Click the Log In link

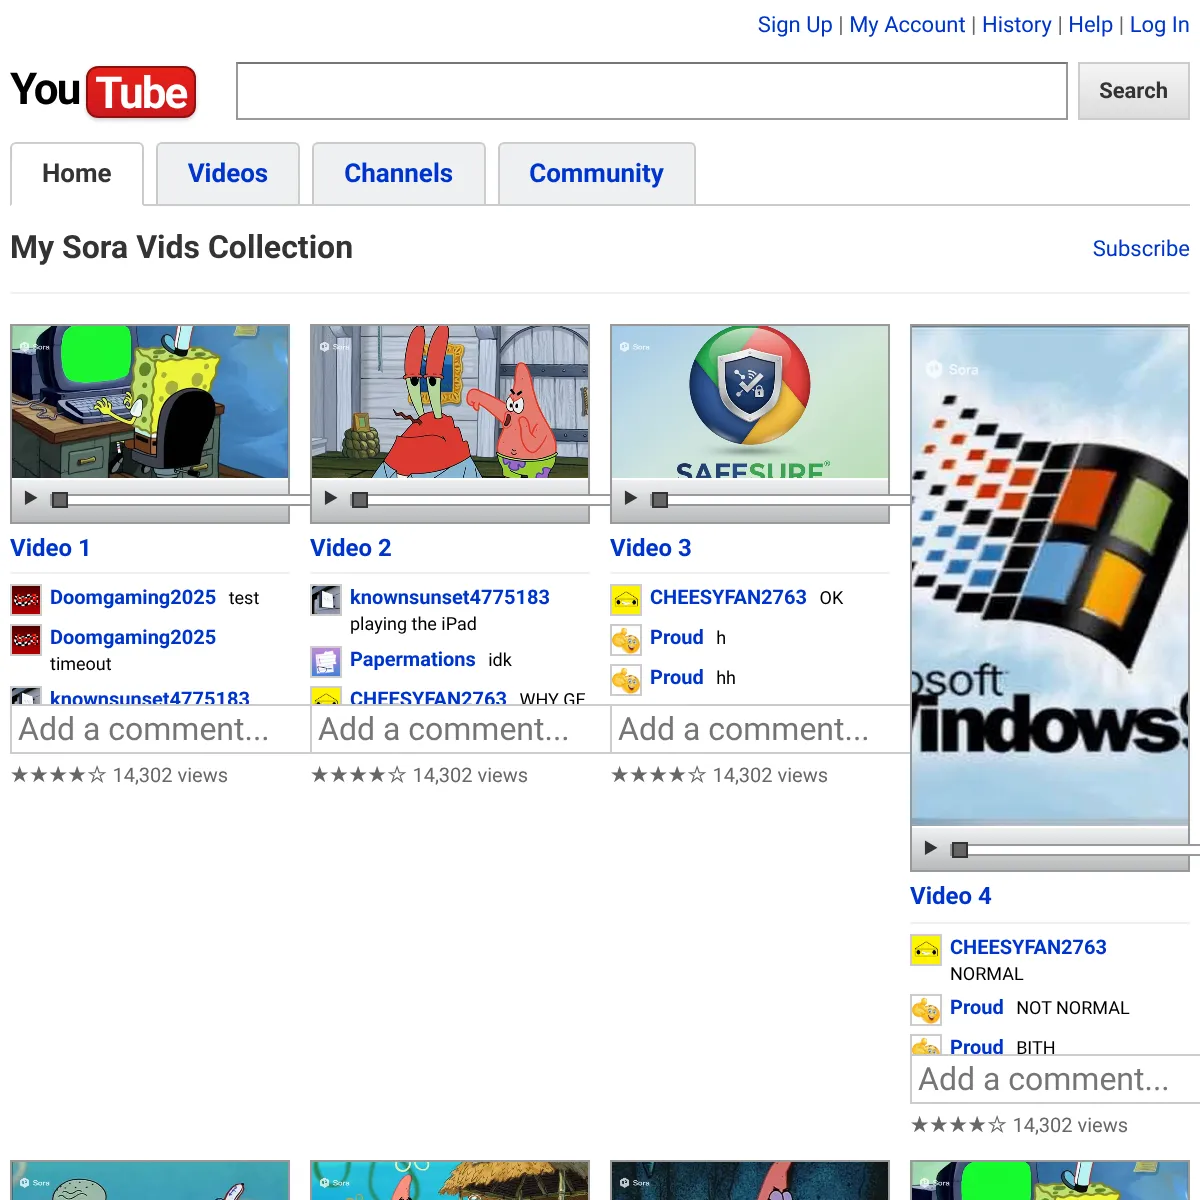1159,24
